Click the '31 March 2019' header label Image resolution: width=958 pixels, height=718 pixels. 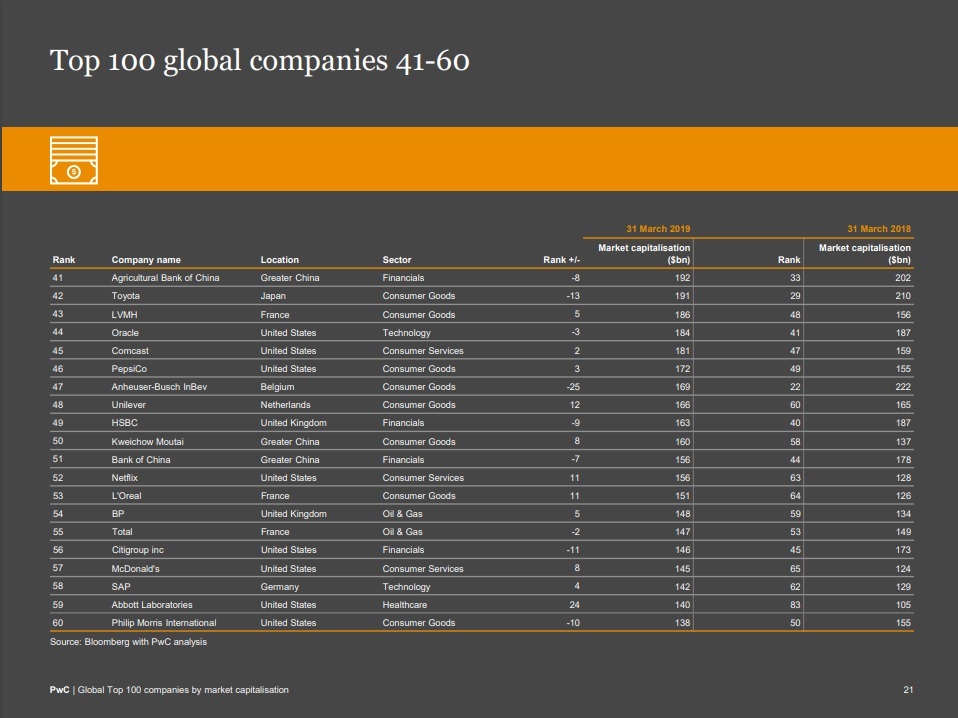point(658,229)
